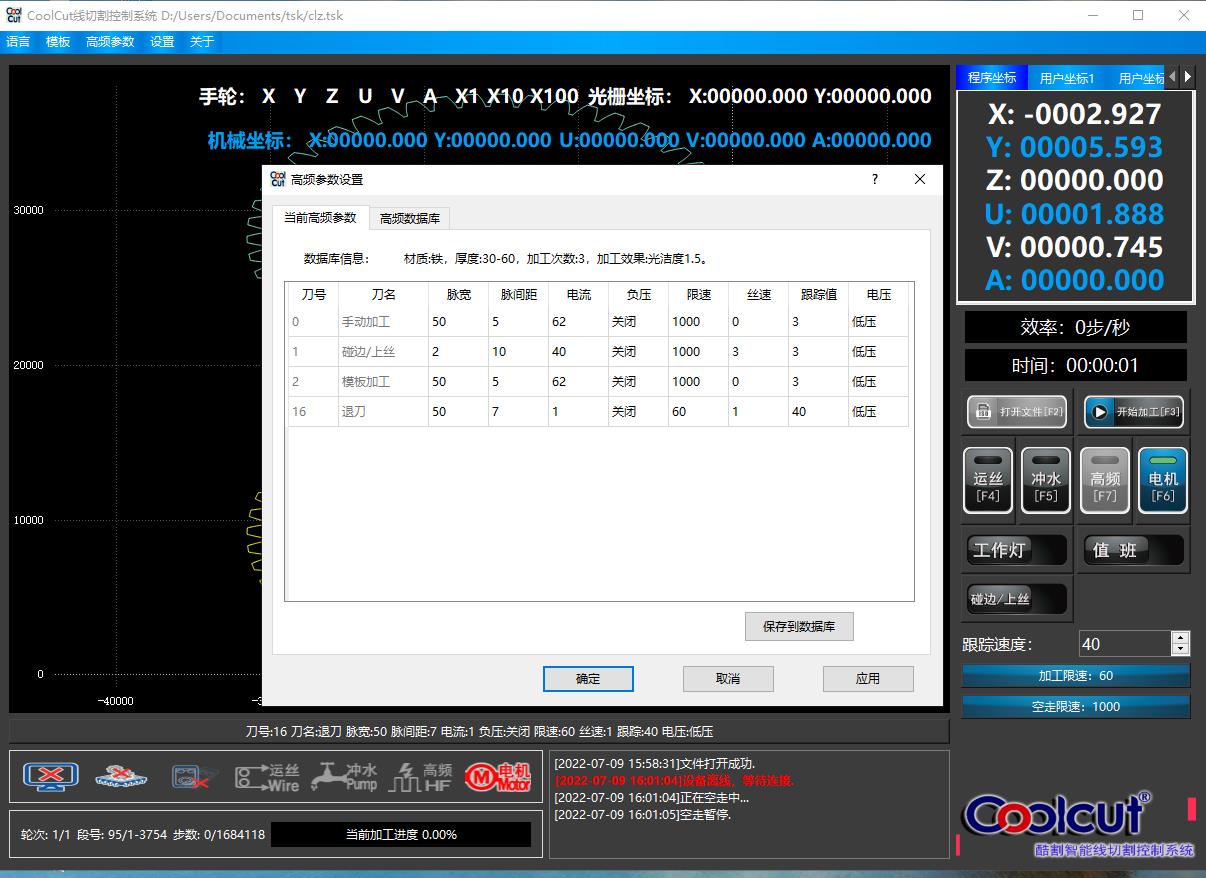
Task: Click 开始加工[F3] start button
Action: [1134, 411]
